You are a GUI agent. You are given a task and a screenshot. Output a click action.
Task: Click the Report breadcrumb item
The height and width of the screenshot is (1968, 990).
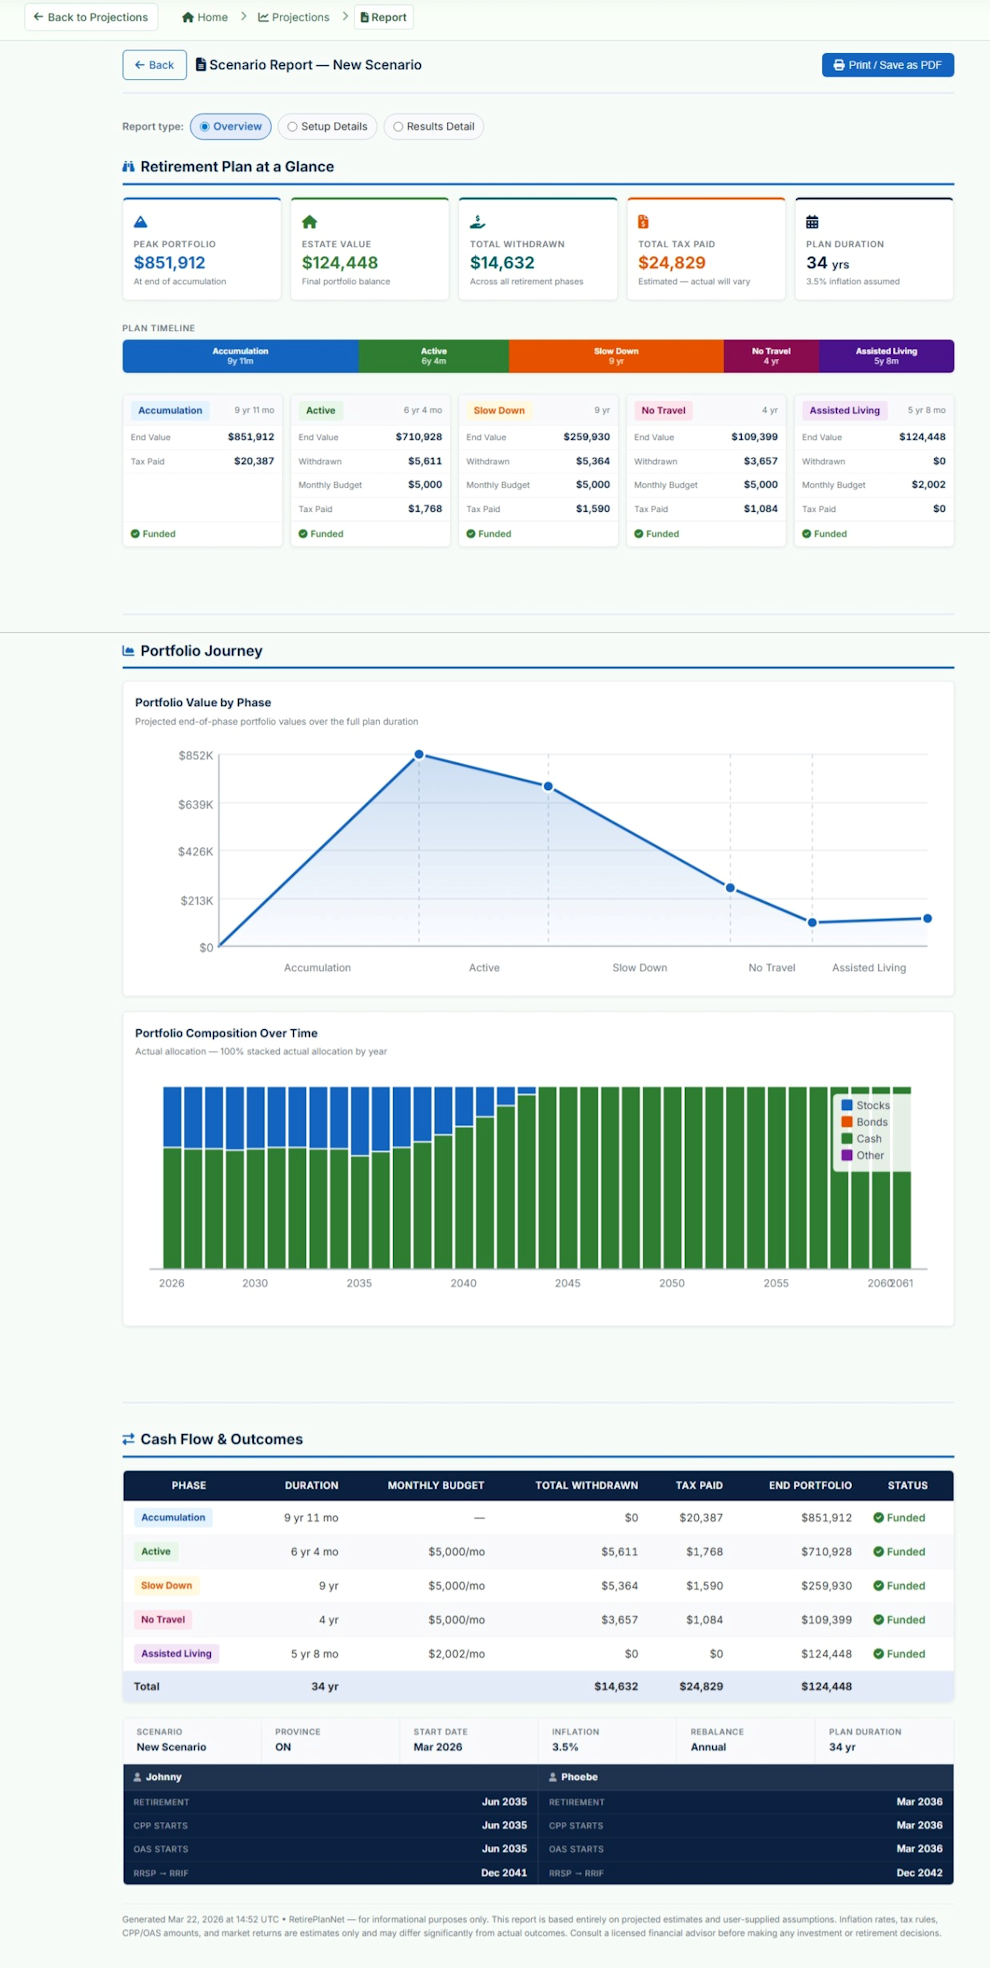[x=384, y=17]
